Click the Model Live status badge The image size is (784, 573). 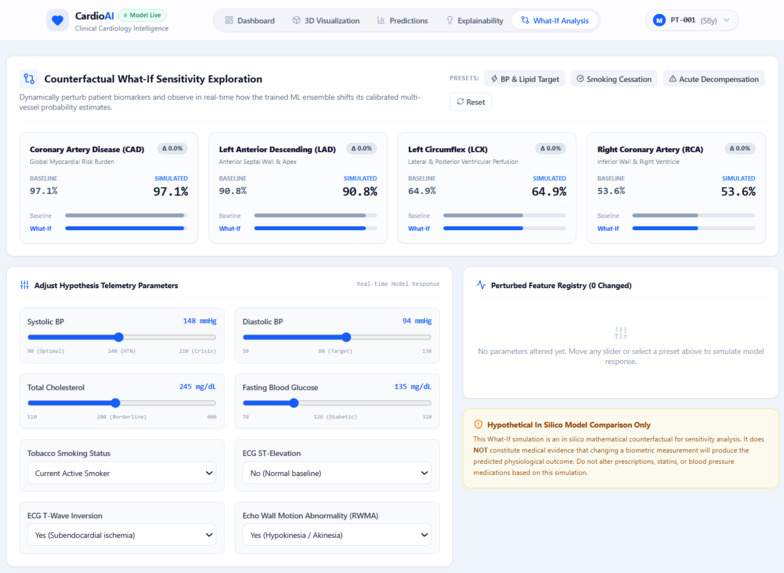[x=142, y=15]
